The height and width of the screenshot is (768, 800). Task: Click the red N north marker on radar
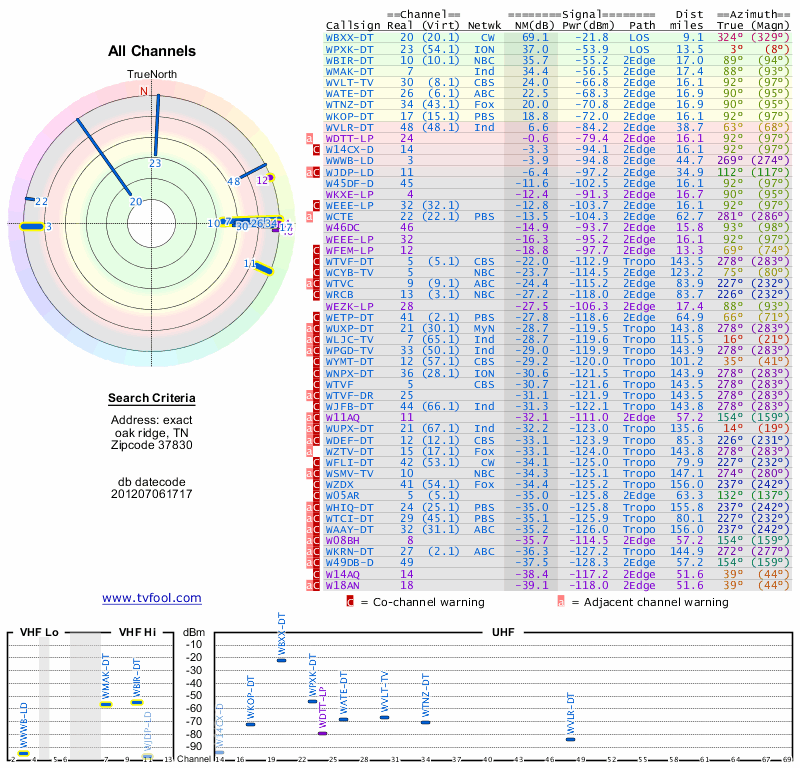(144, 91)
